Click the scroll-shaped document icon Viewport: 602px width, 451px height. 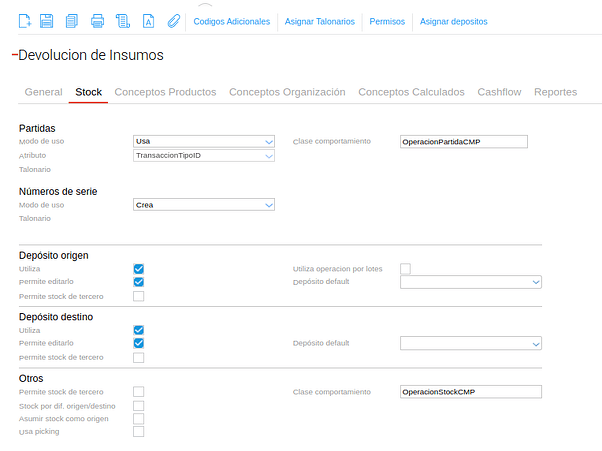pyautogui.click(x=123, y=20)
